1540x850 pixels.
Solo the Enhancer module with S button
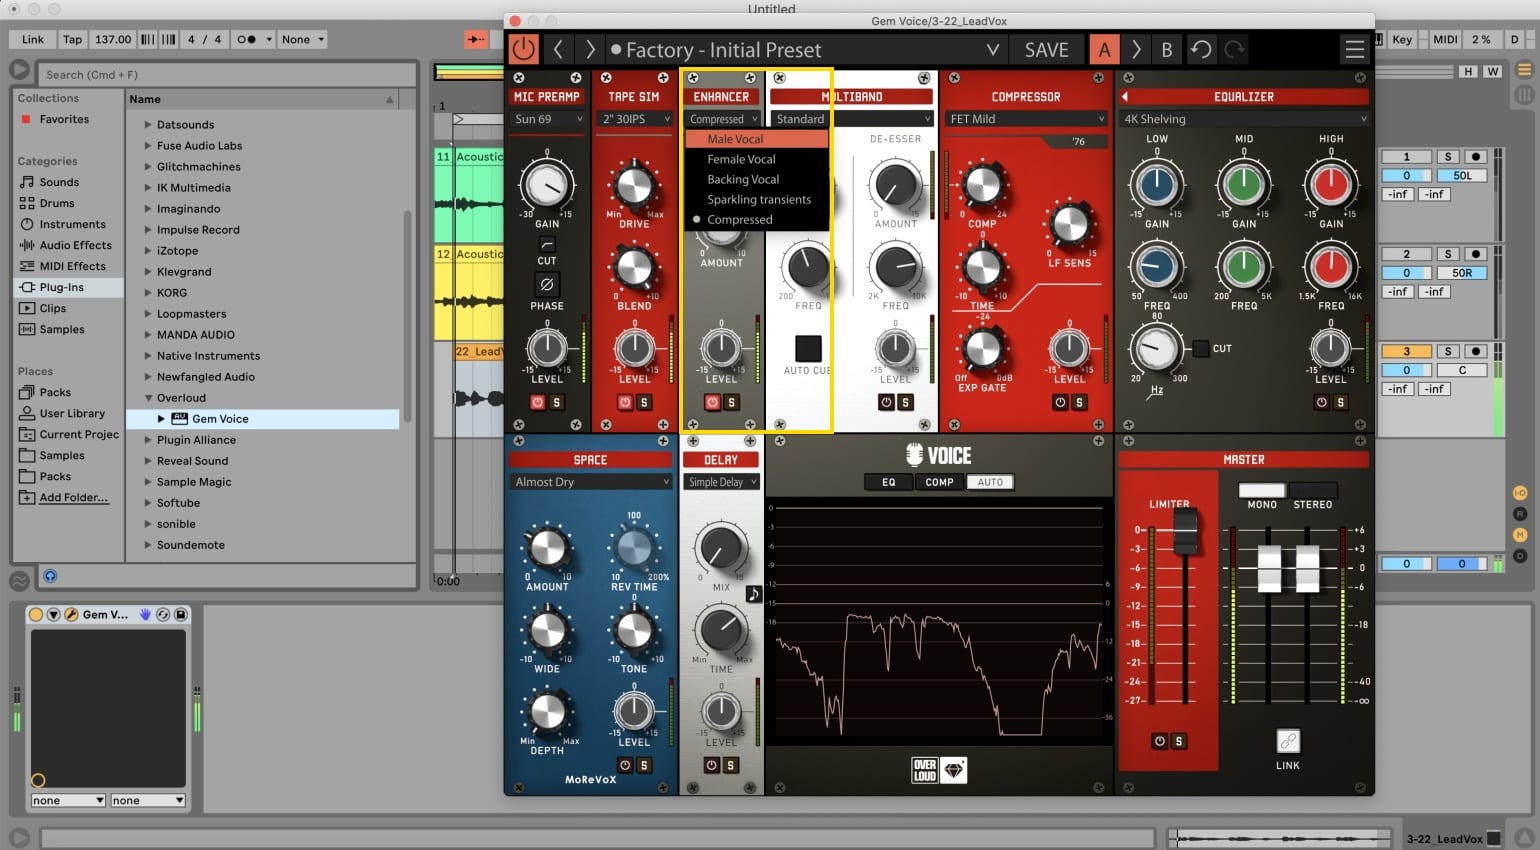(731, 402)
